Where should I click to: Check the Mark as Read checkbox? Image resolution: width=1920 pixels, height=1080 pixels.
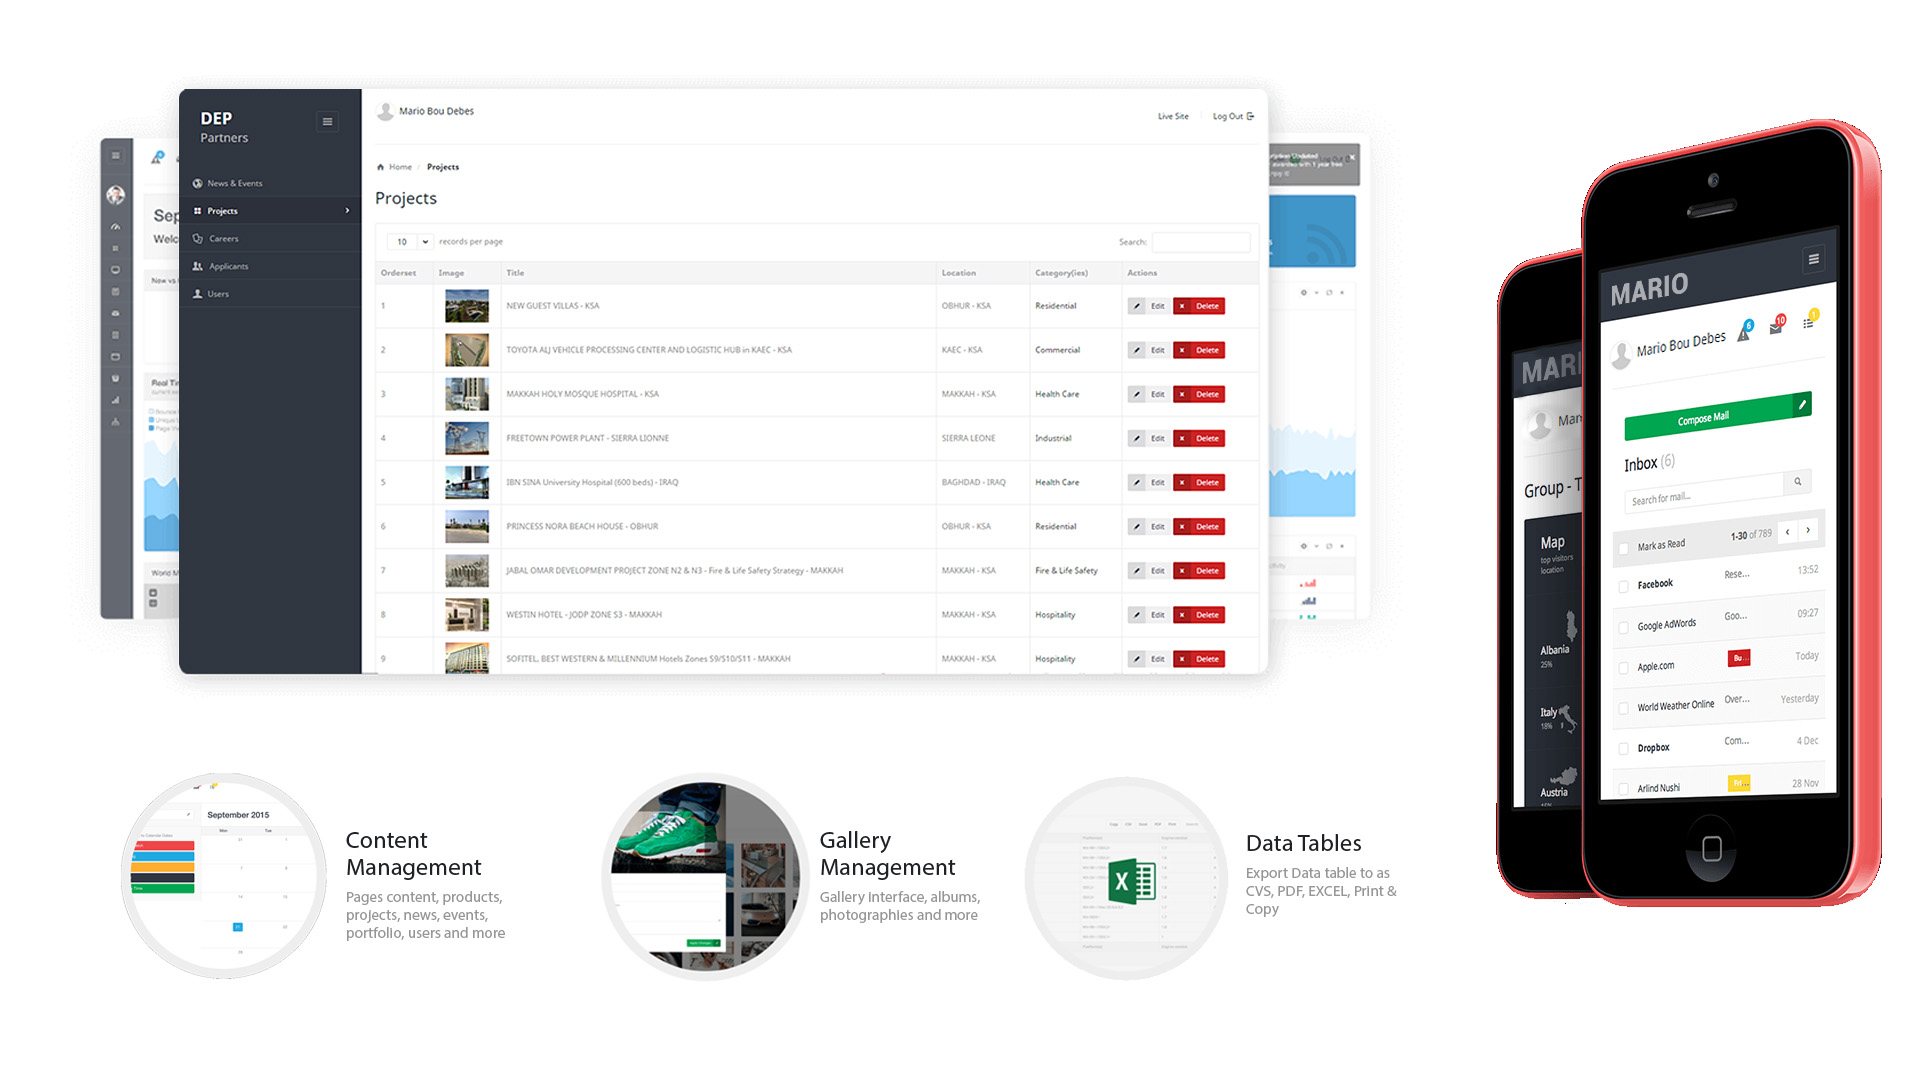tap(1624, 548)
